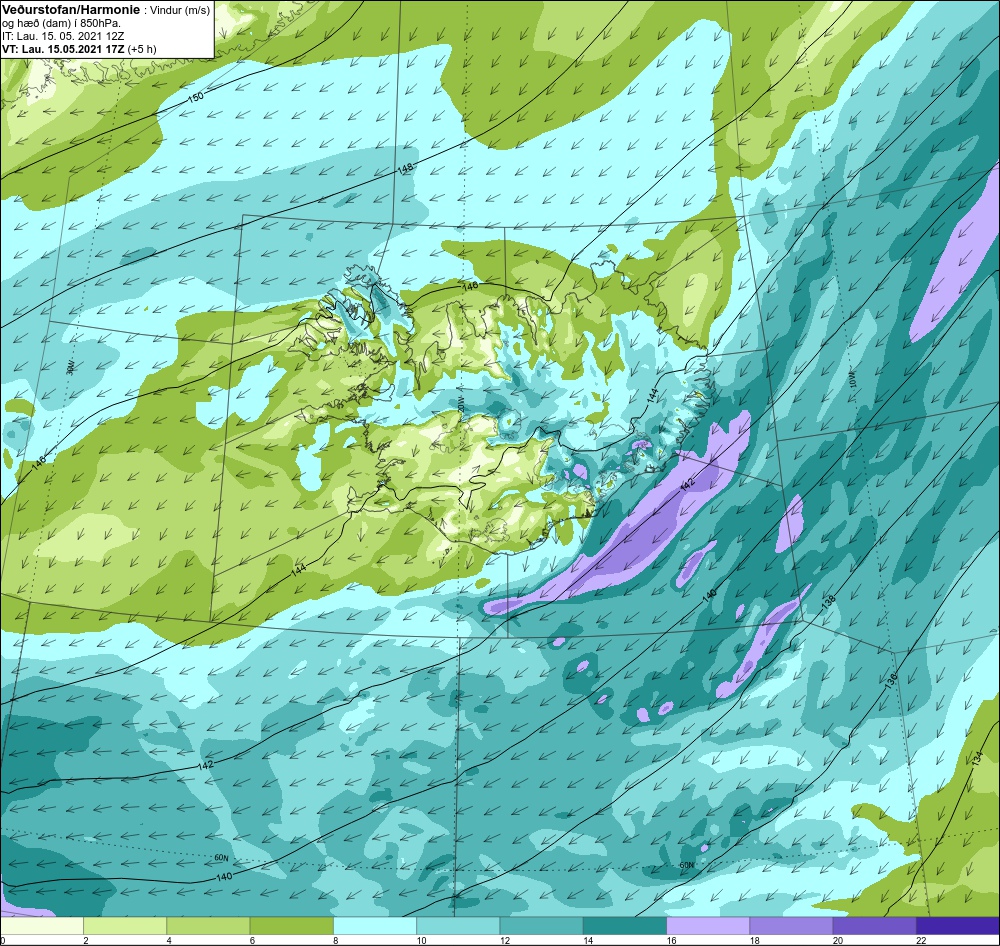Screen dimensions: 1000x946
Task: Click the 4–6 m/s green legend swatch
Action: (208, 925)
